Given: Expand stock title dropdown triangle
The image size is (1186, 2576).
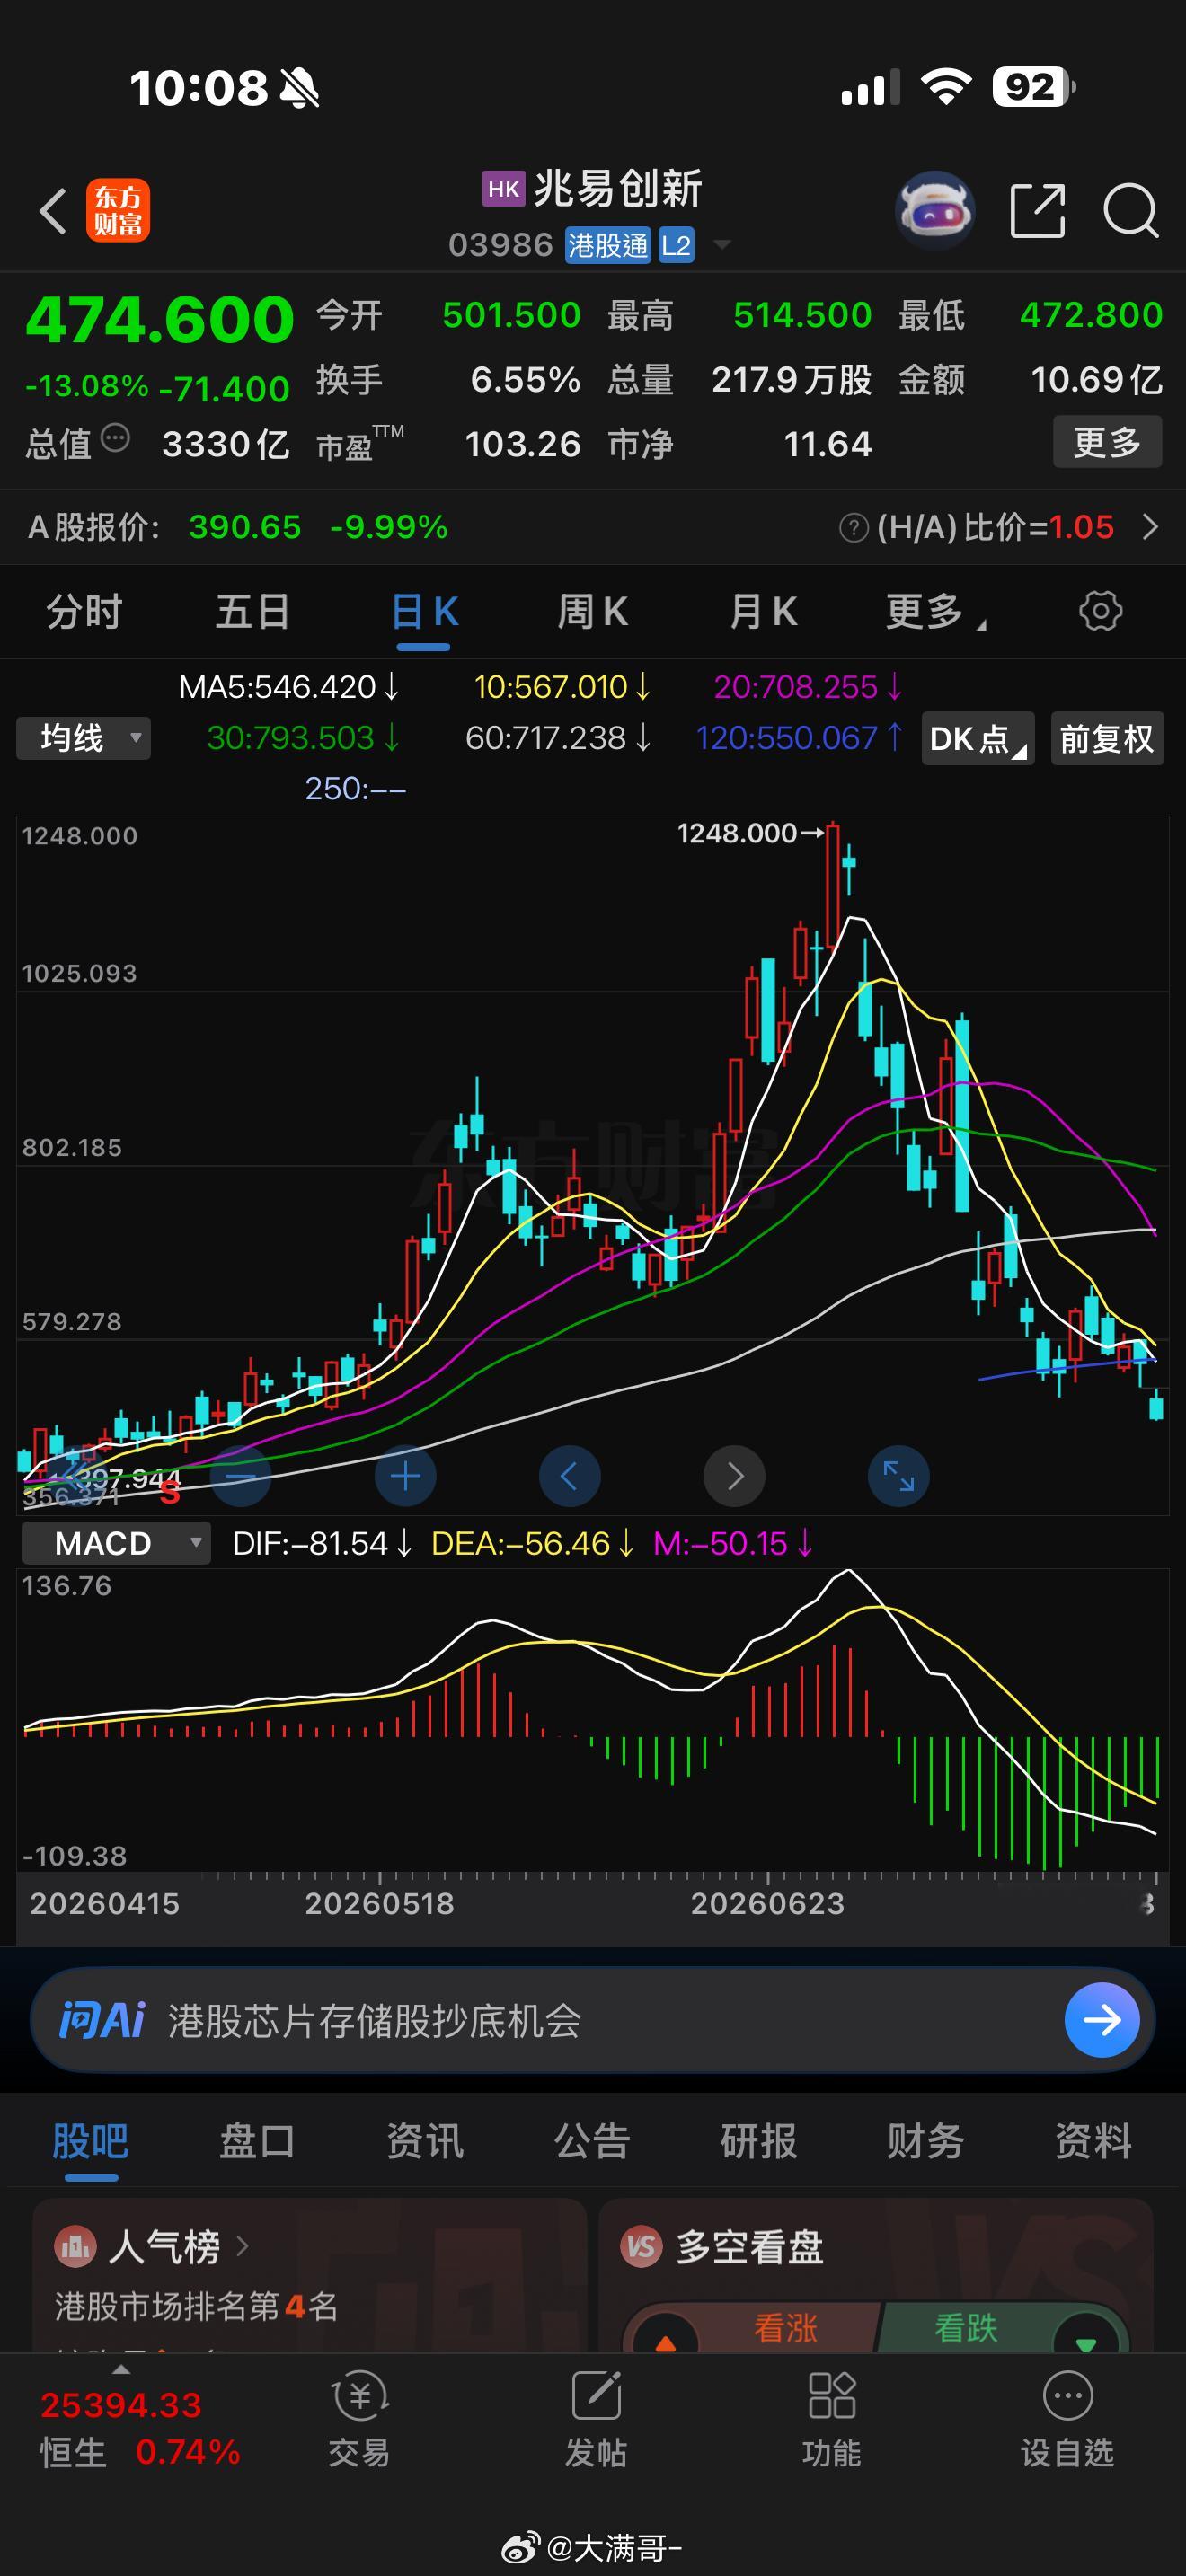Looking at the screenshot, I should coord(721,245).
